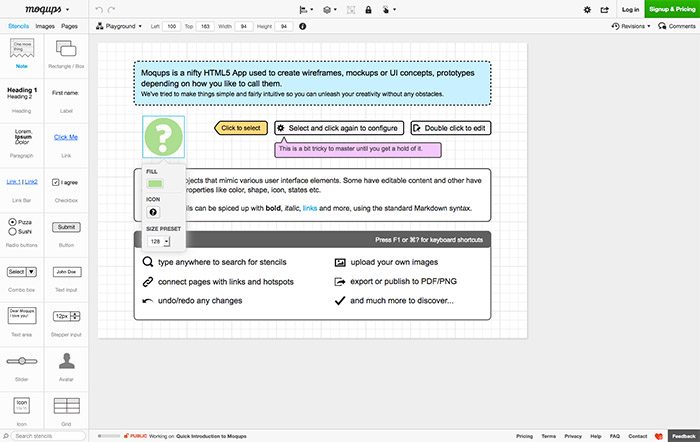Click the info icon after Height field
The height and width of the screenshot is (442, 700).
304,26
